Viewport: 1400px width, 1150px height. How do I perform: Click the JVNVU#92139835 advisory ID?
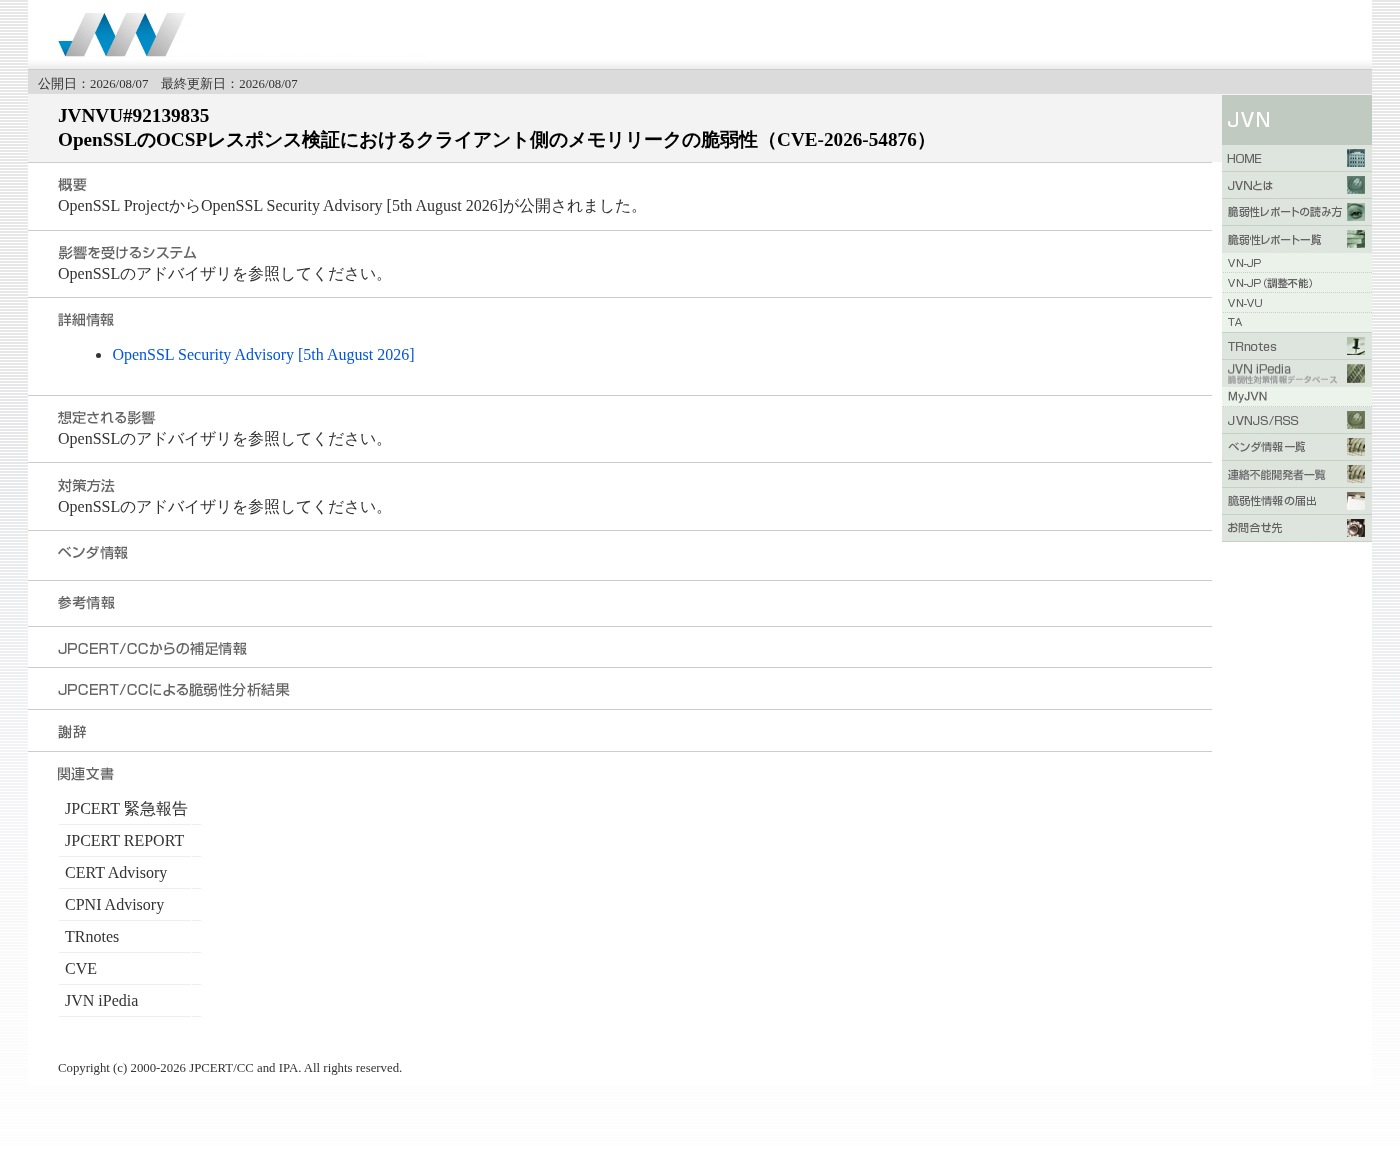coord(133,116)
